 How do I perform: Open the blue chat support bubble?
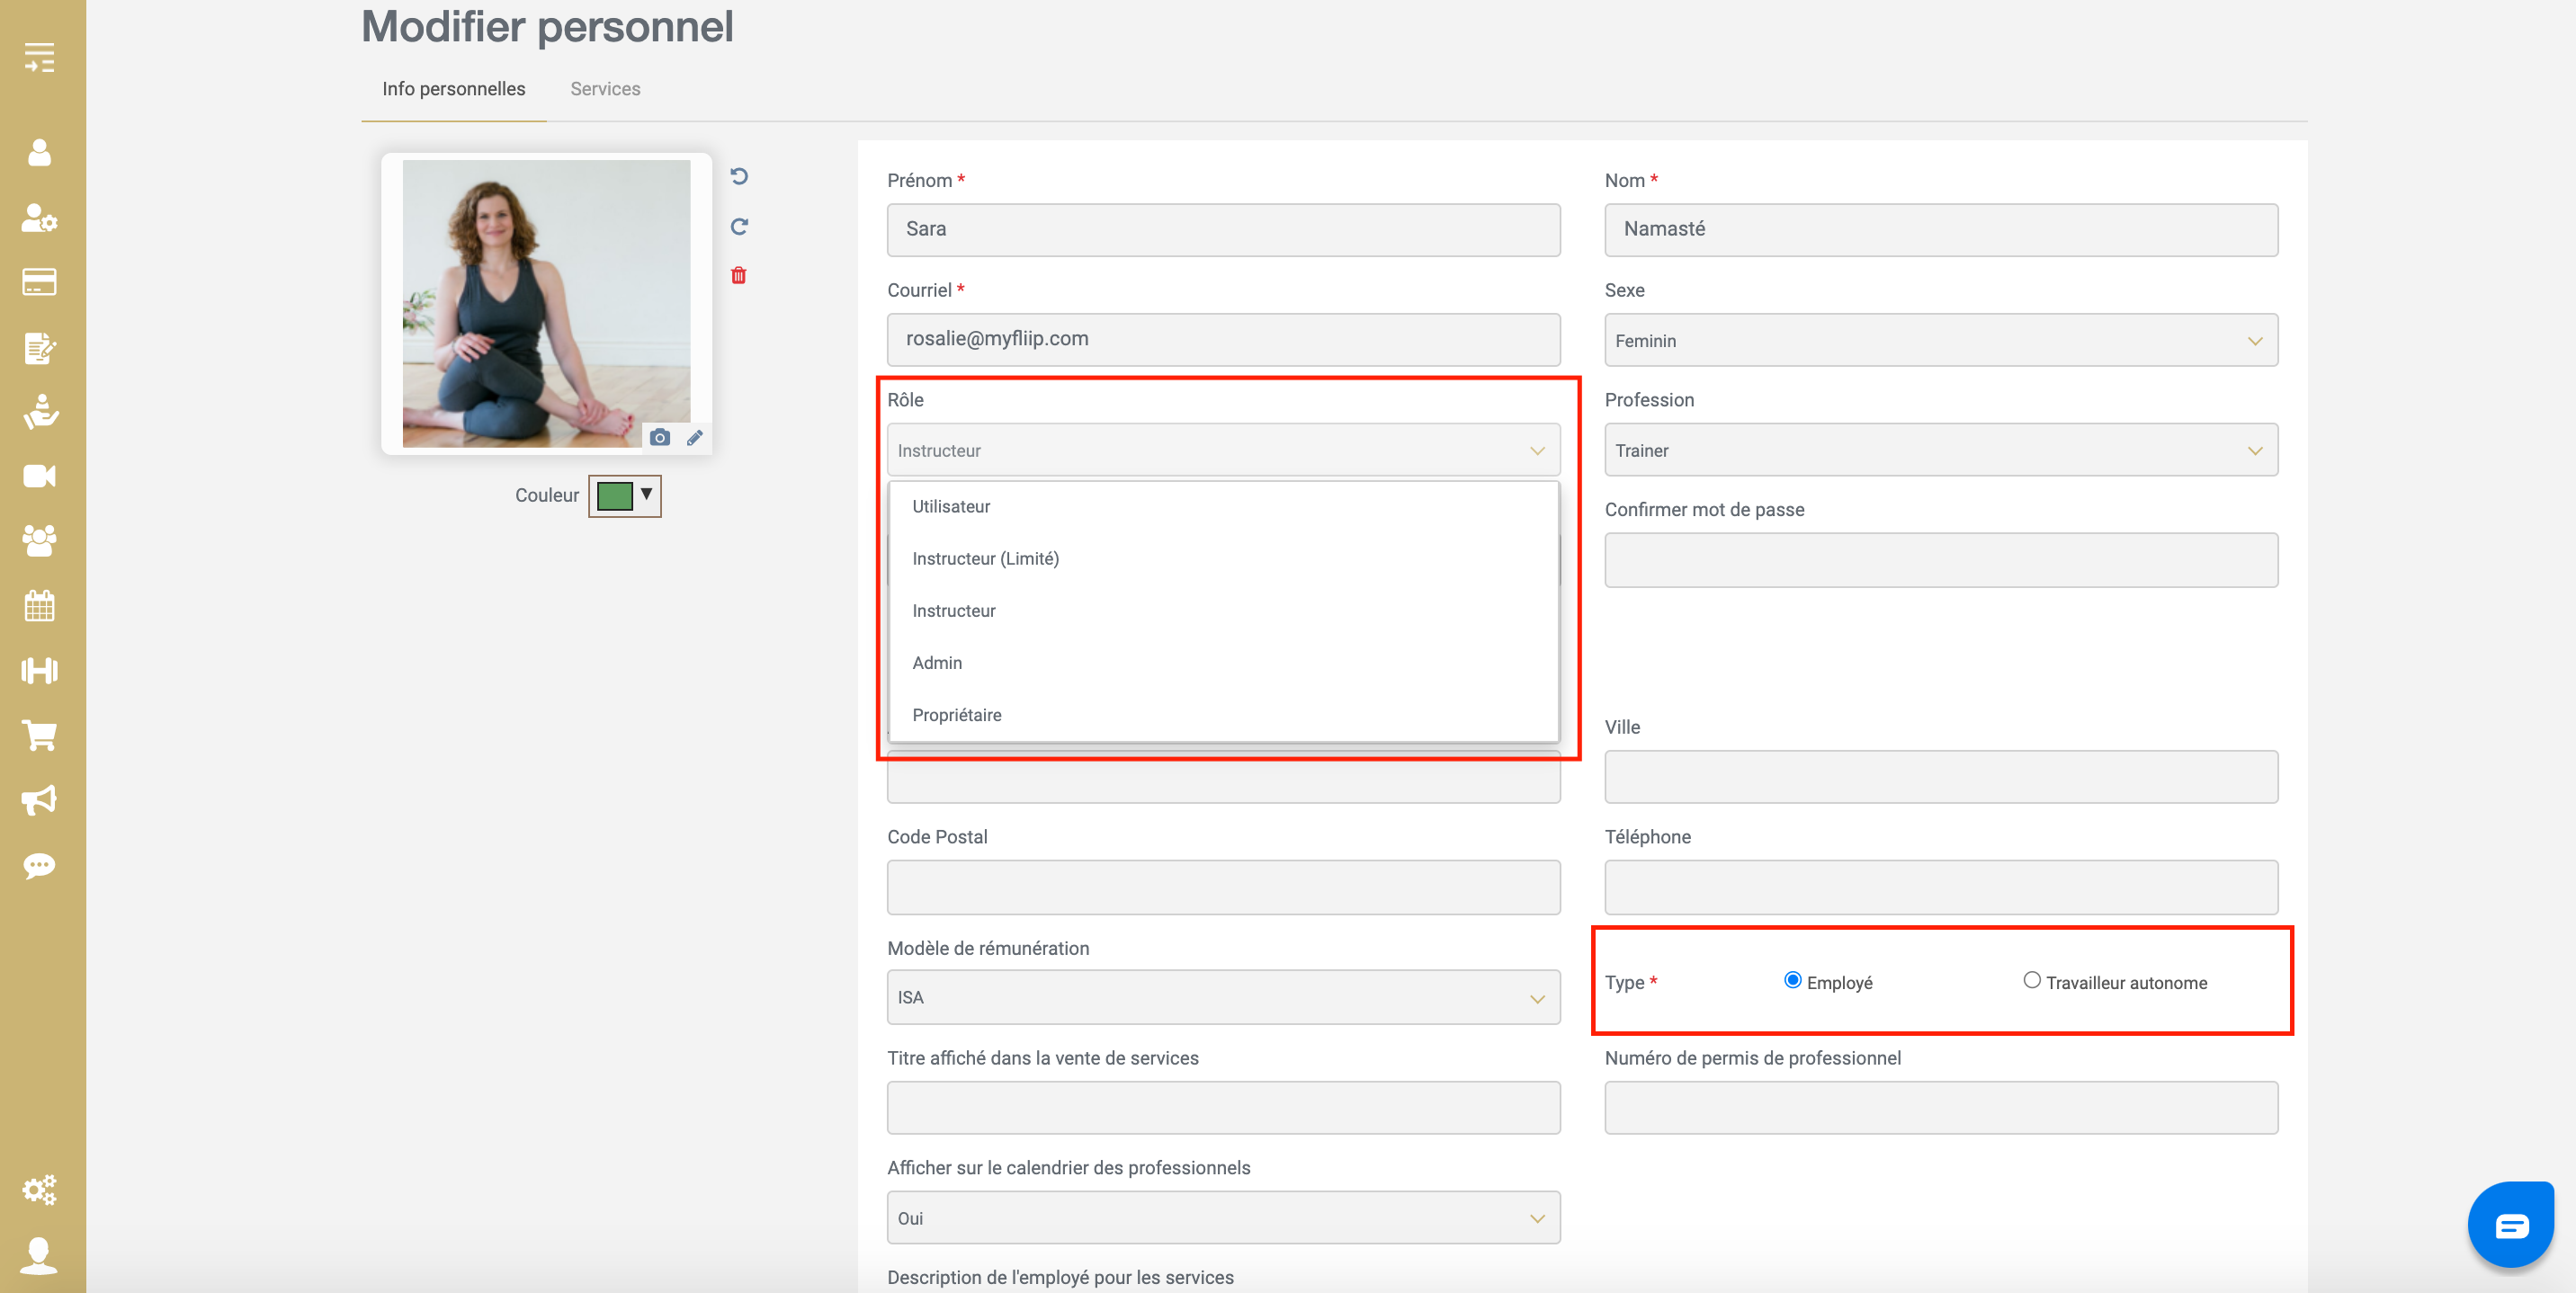coord(2510,1224)
